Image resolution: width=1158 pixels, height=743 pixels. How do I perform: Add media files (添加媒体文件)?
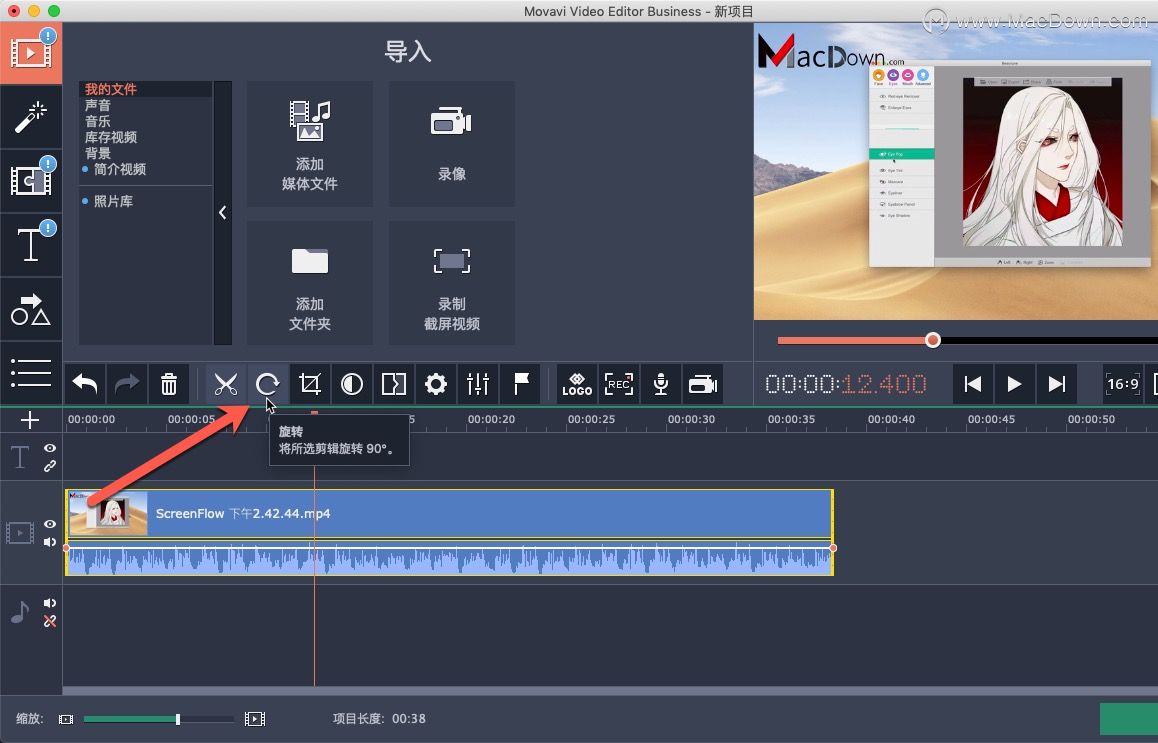[309, 144]
